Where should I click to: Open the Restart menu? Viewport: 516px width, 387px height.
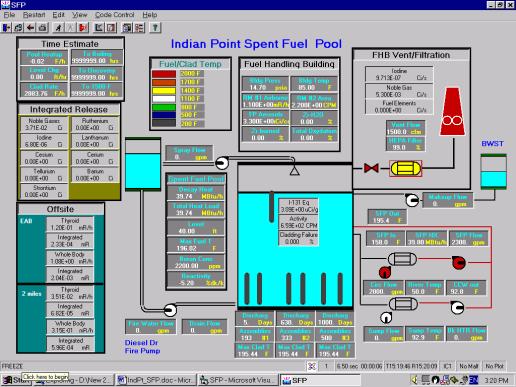34,15
